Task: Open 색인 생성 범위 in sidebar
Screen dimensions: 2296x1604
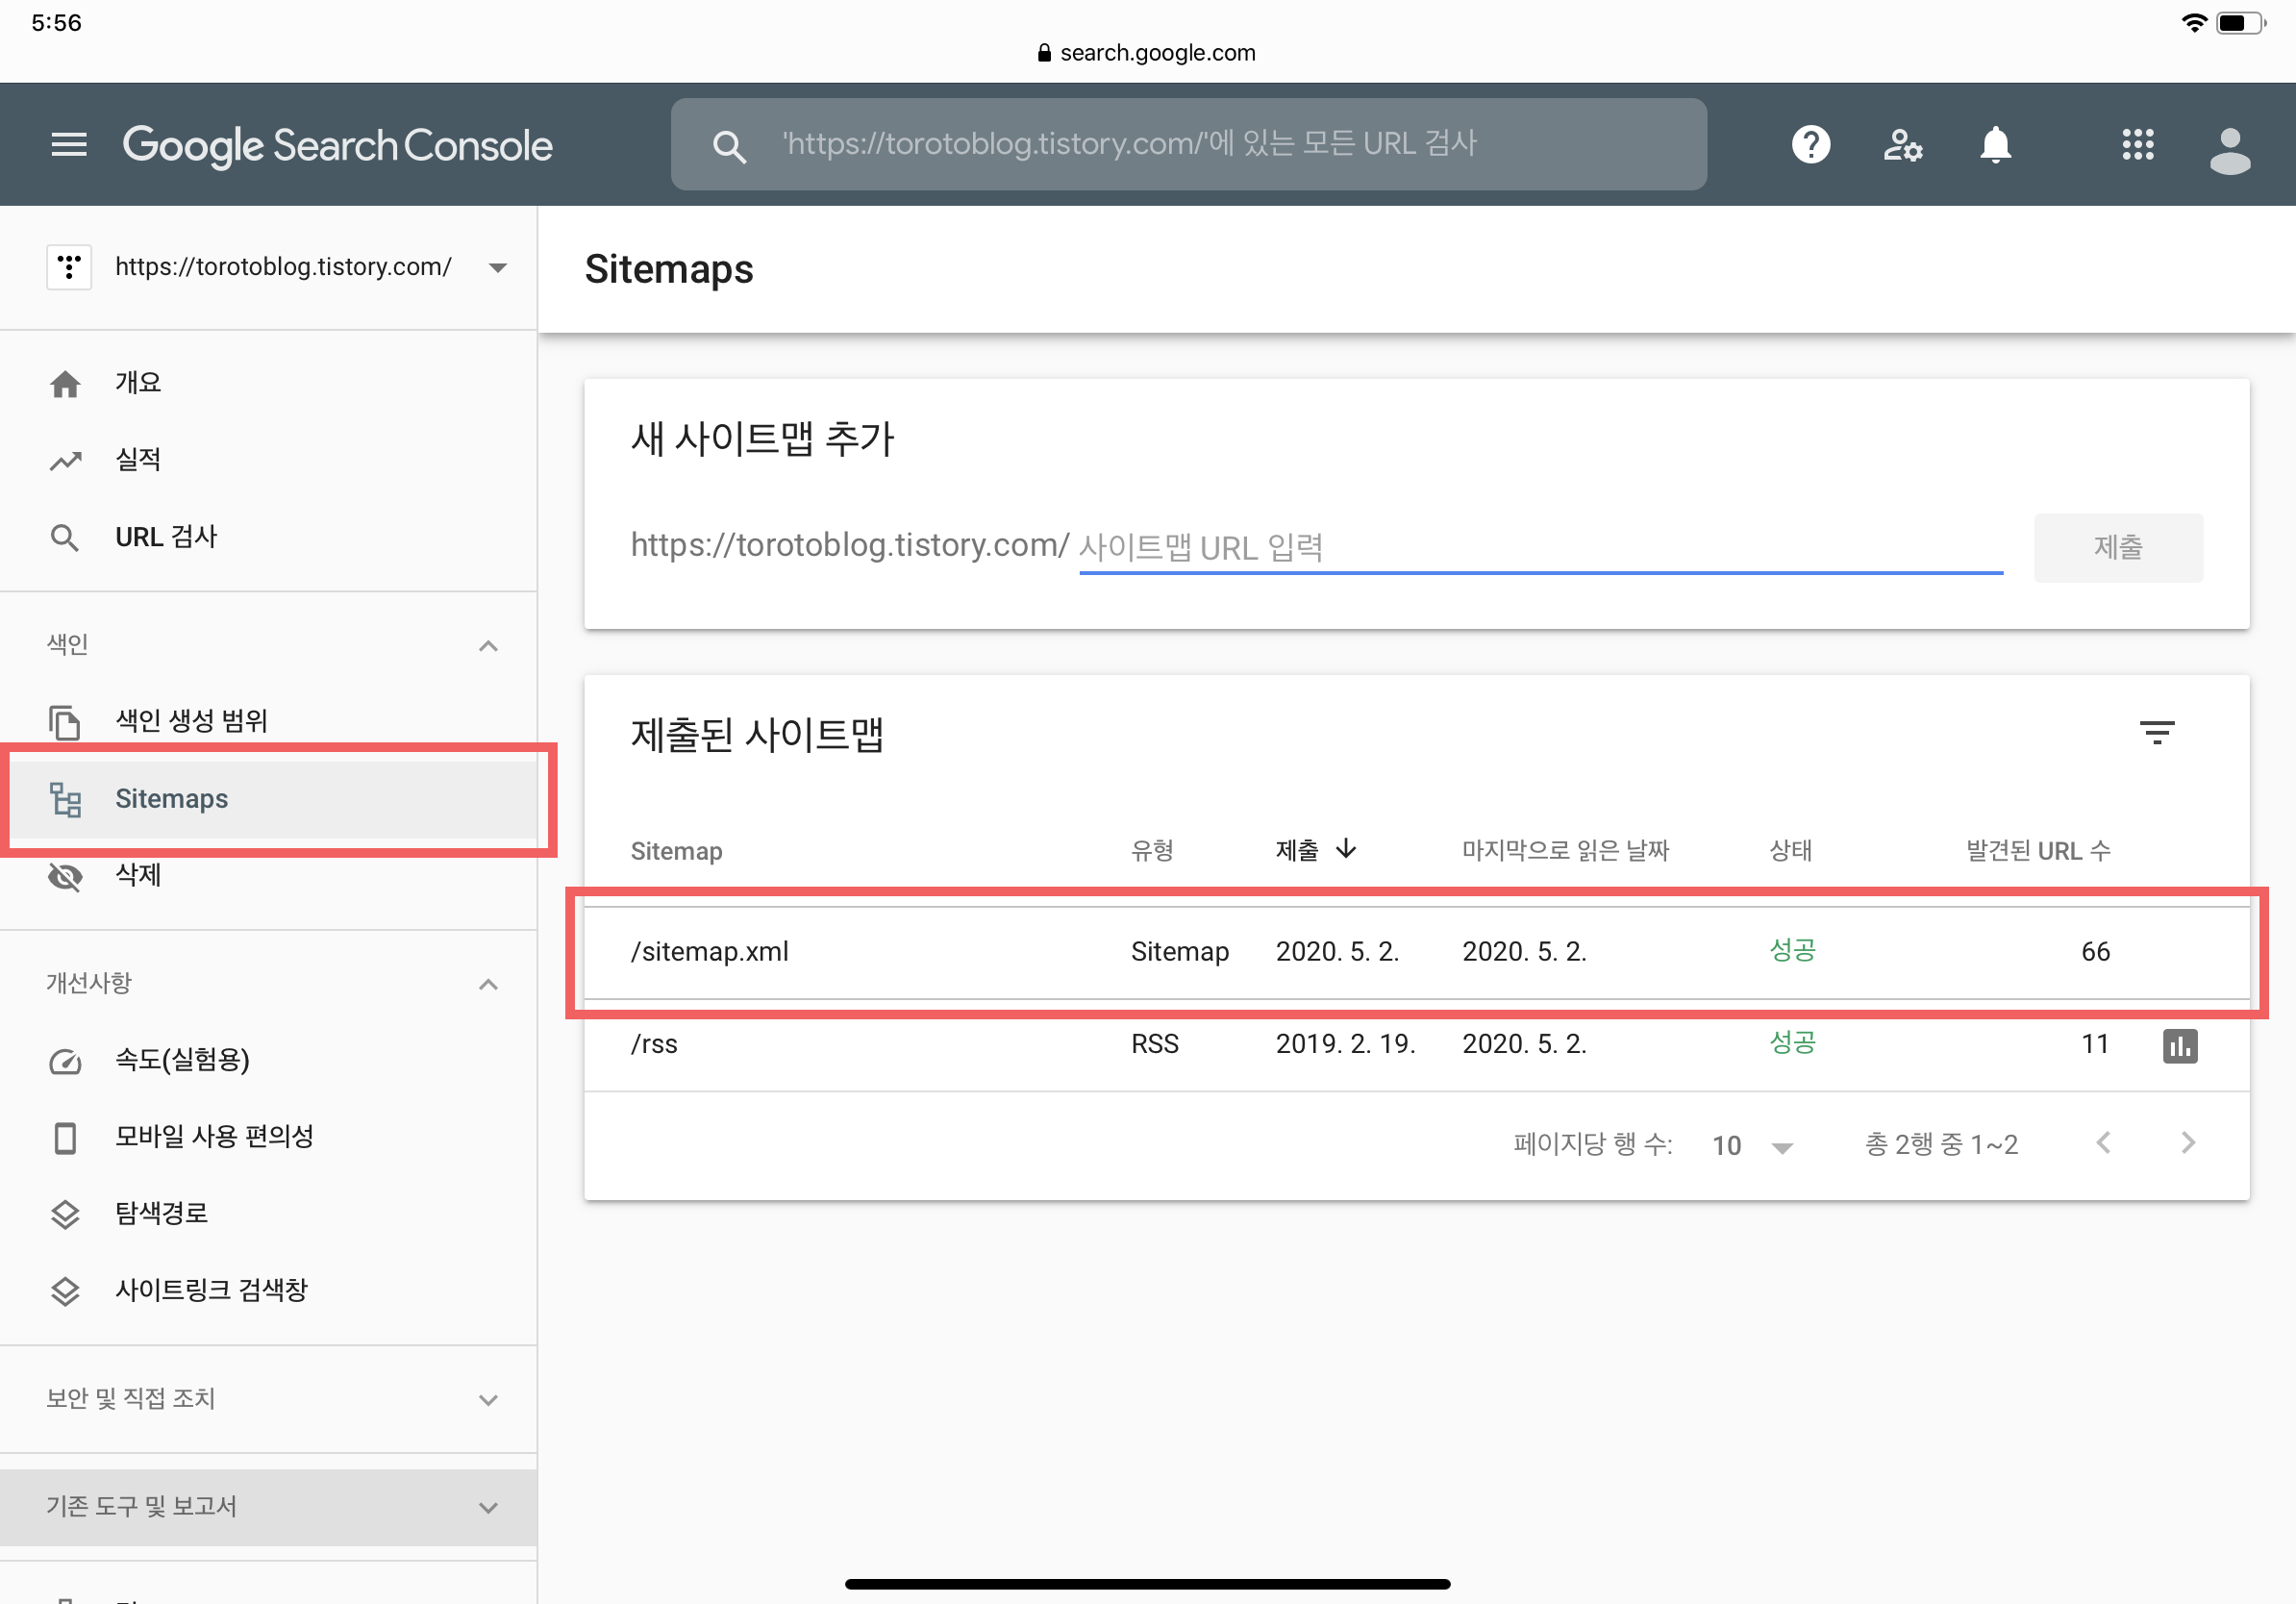Action: pyautogui.click(x=190, y=720)
